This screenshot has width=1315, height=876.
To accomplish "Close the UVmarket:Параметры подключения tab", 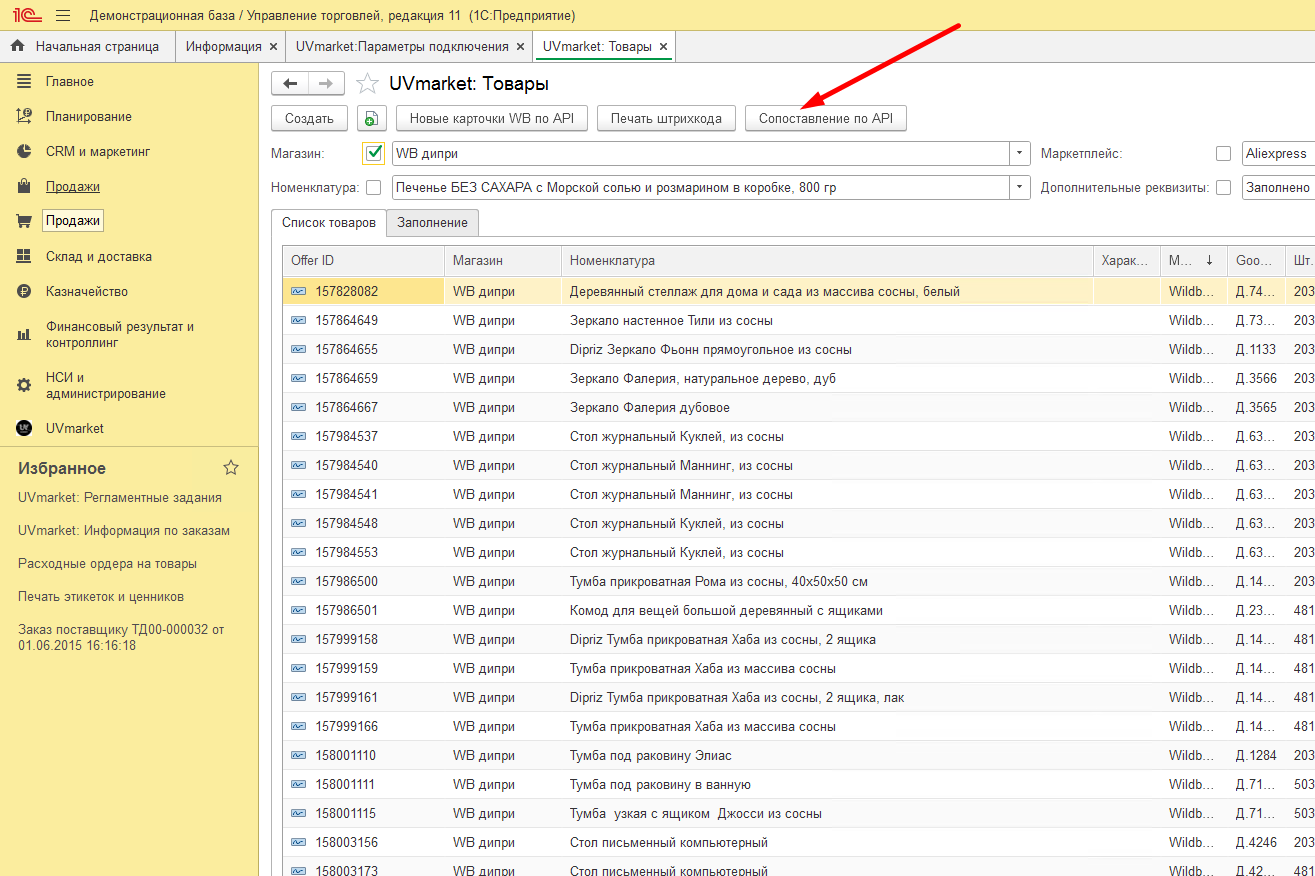I will click(x=519, y=46).
